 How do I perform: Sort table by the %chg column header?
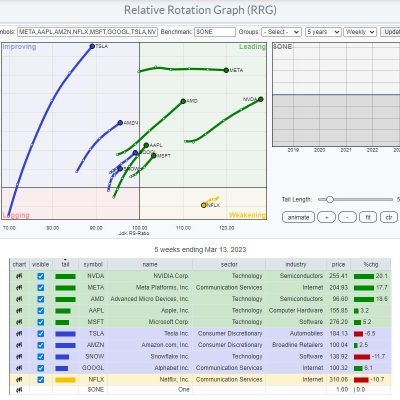[370, 264]
